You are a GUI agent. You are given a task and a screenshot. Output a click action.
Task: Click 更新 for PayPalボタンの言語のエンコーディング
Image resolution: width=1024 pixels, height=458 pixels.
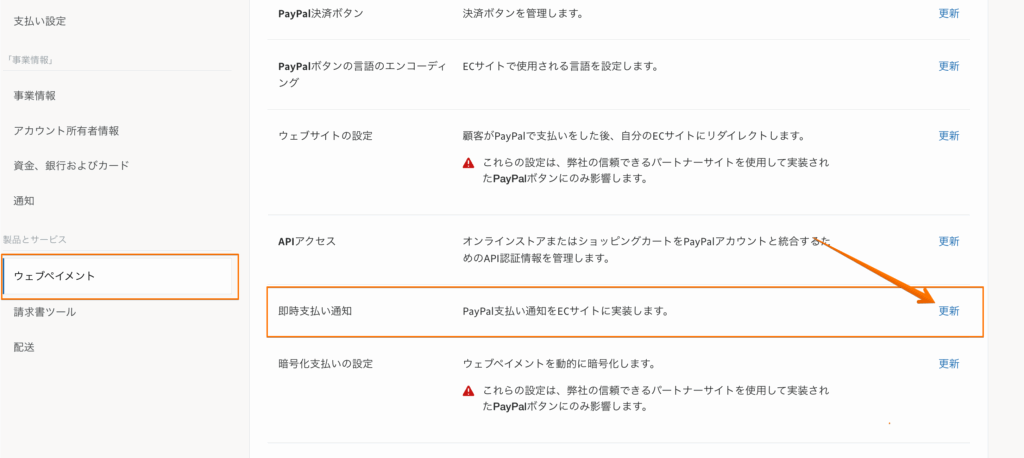point(949,66)
